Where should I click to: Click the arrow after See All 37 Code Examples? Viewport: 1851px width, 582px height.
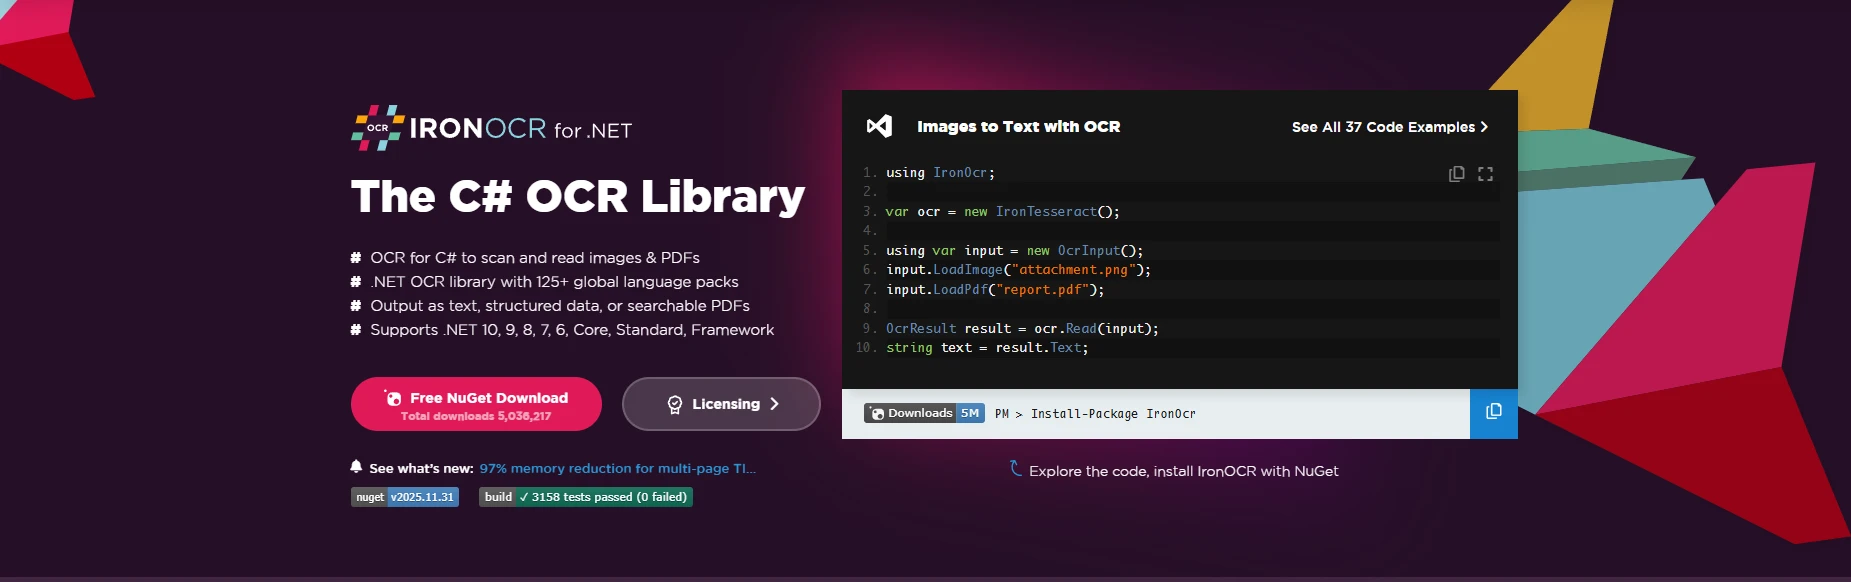point(1484,127)
